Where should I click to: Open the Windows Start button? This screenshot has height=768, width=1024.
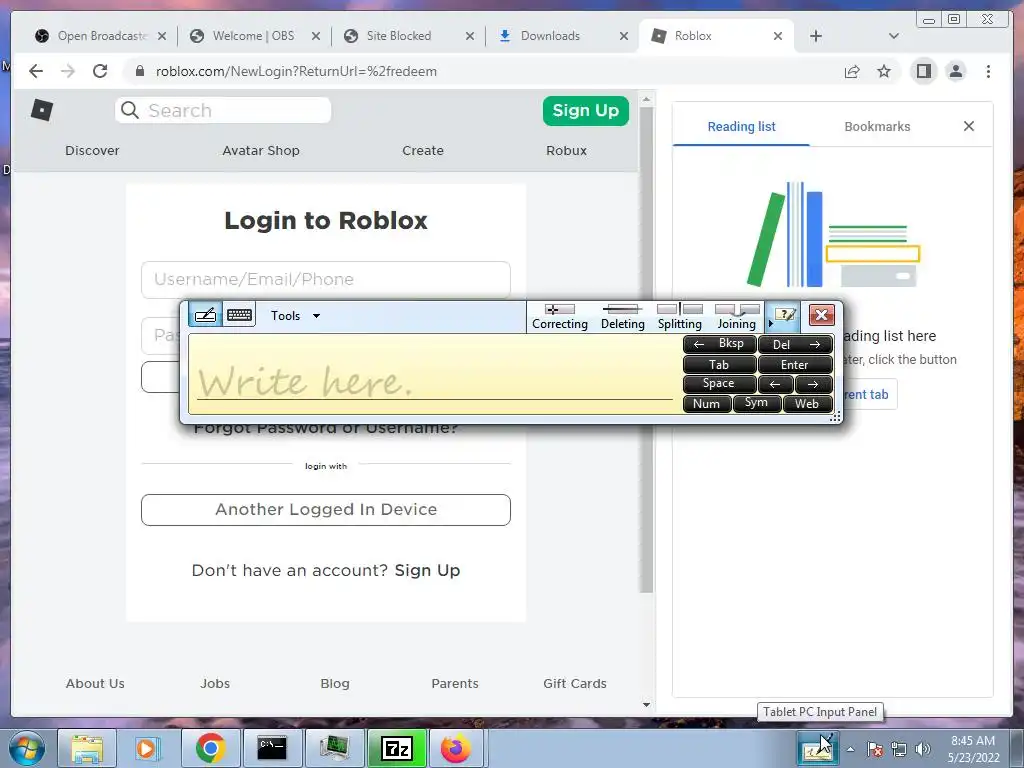point(26,748)
